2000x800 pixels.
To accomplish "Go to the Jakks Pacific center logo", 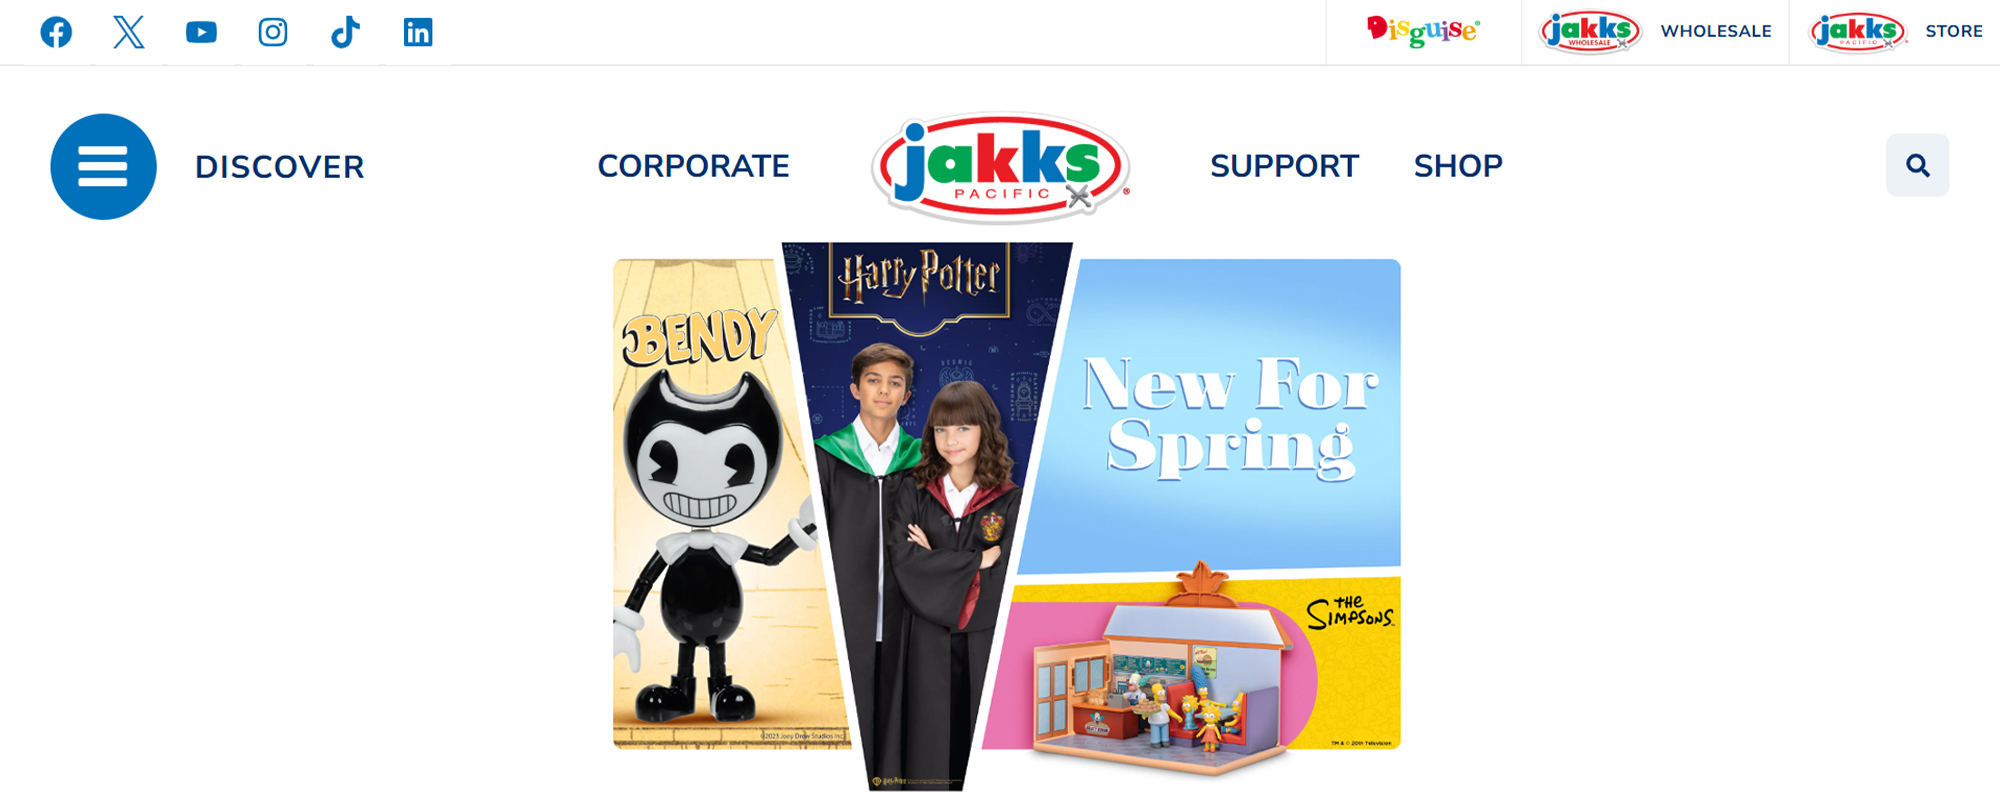I will pyautogui.click(x=1000, y=166).
